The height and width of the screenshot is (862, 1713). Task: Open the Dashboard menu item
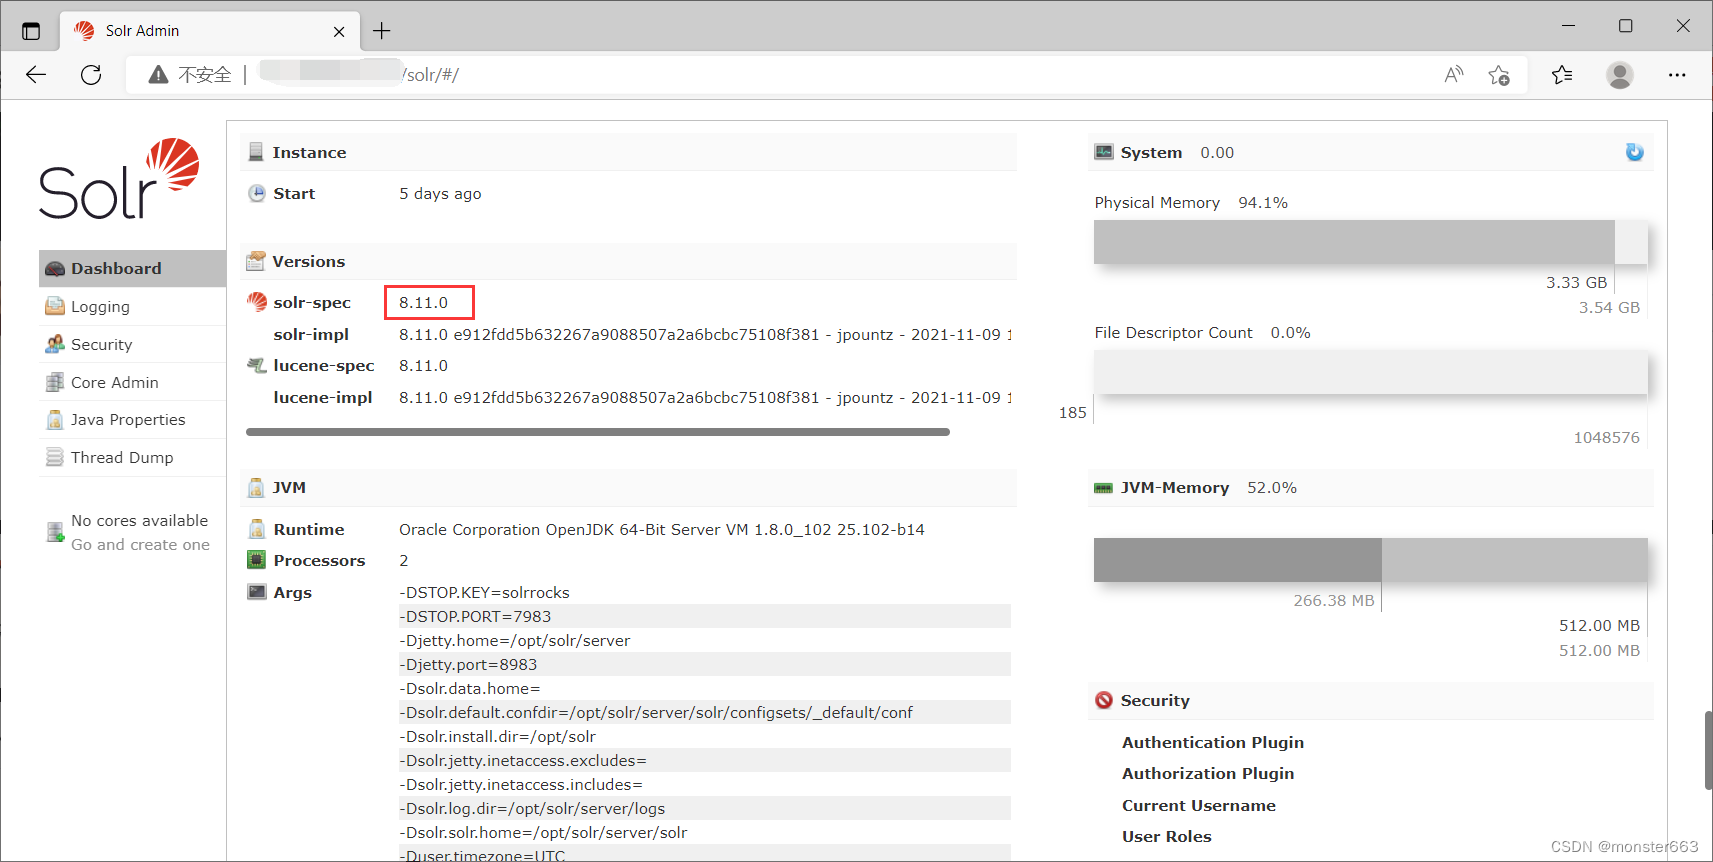(132, 268)
